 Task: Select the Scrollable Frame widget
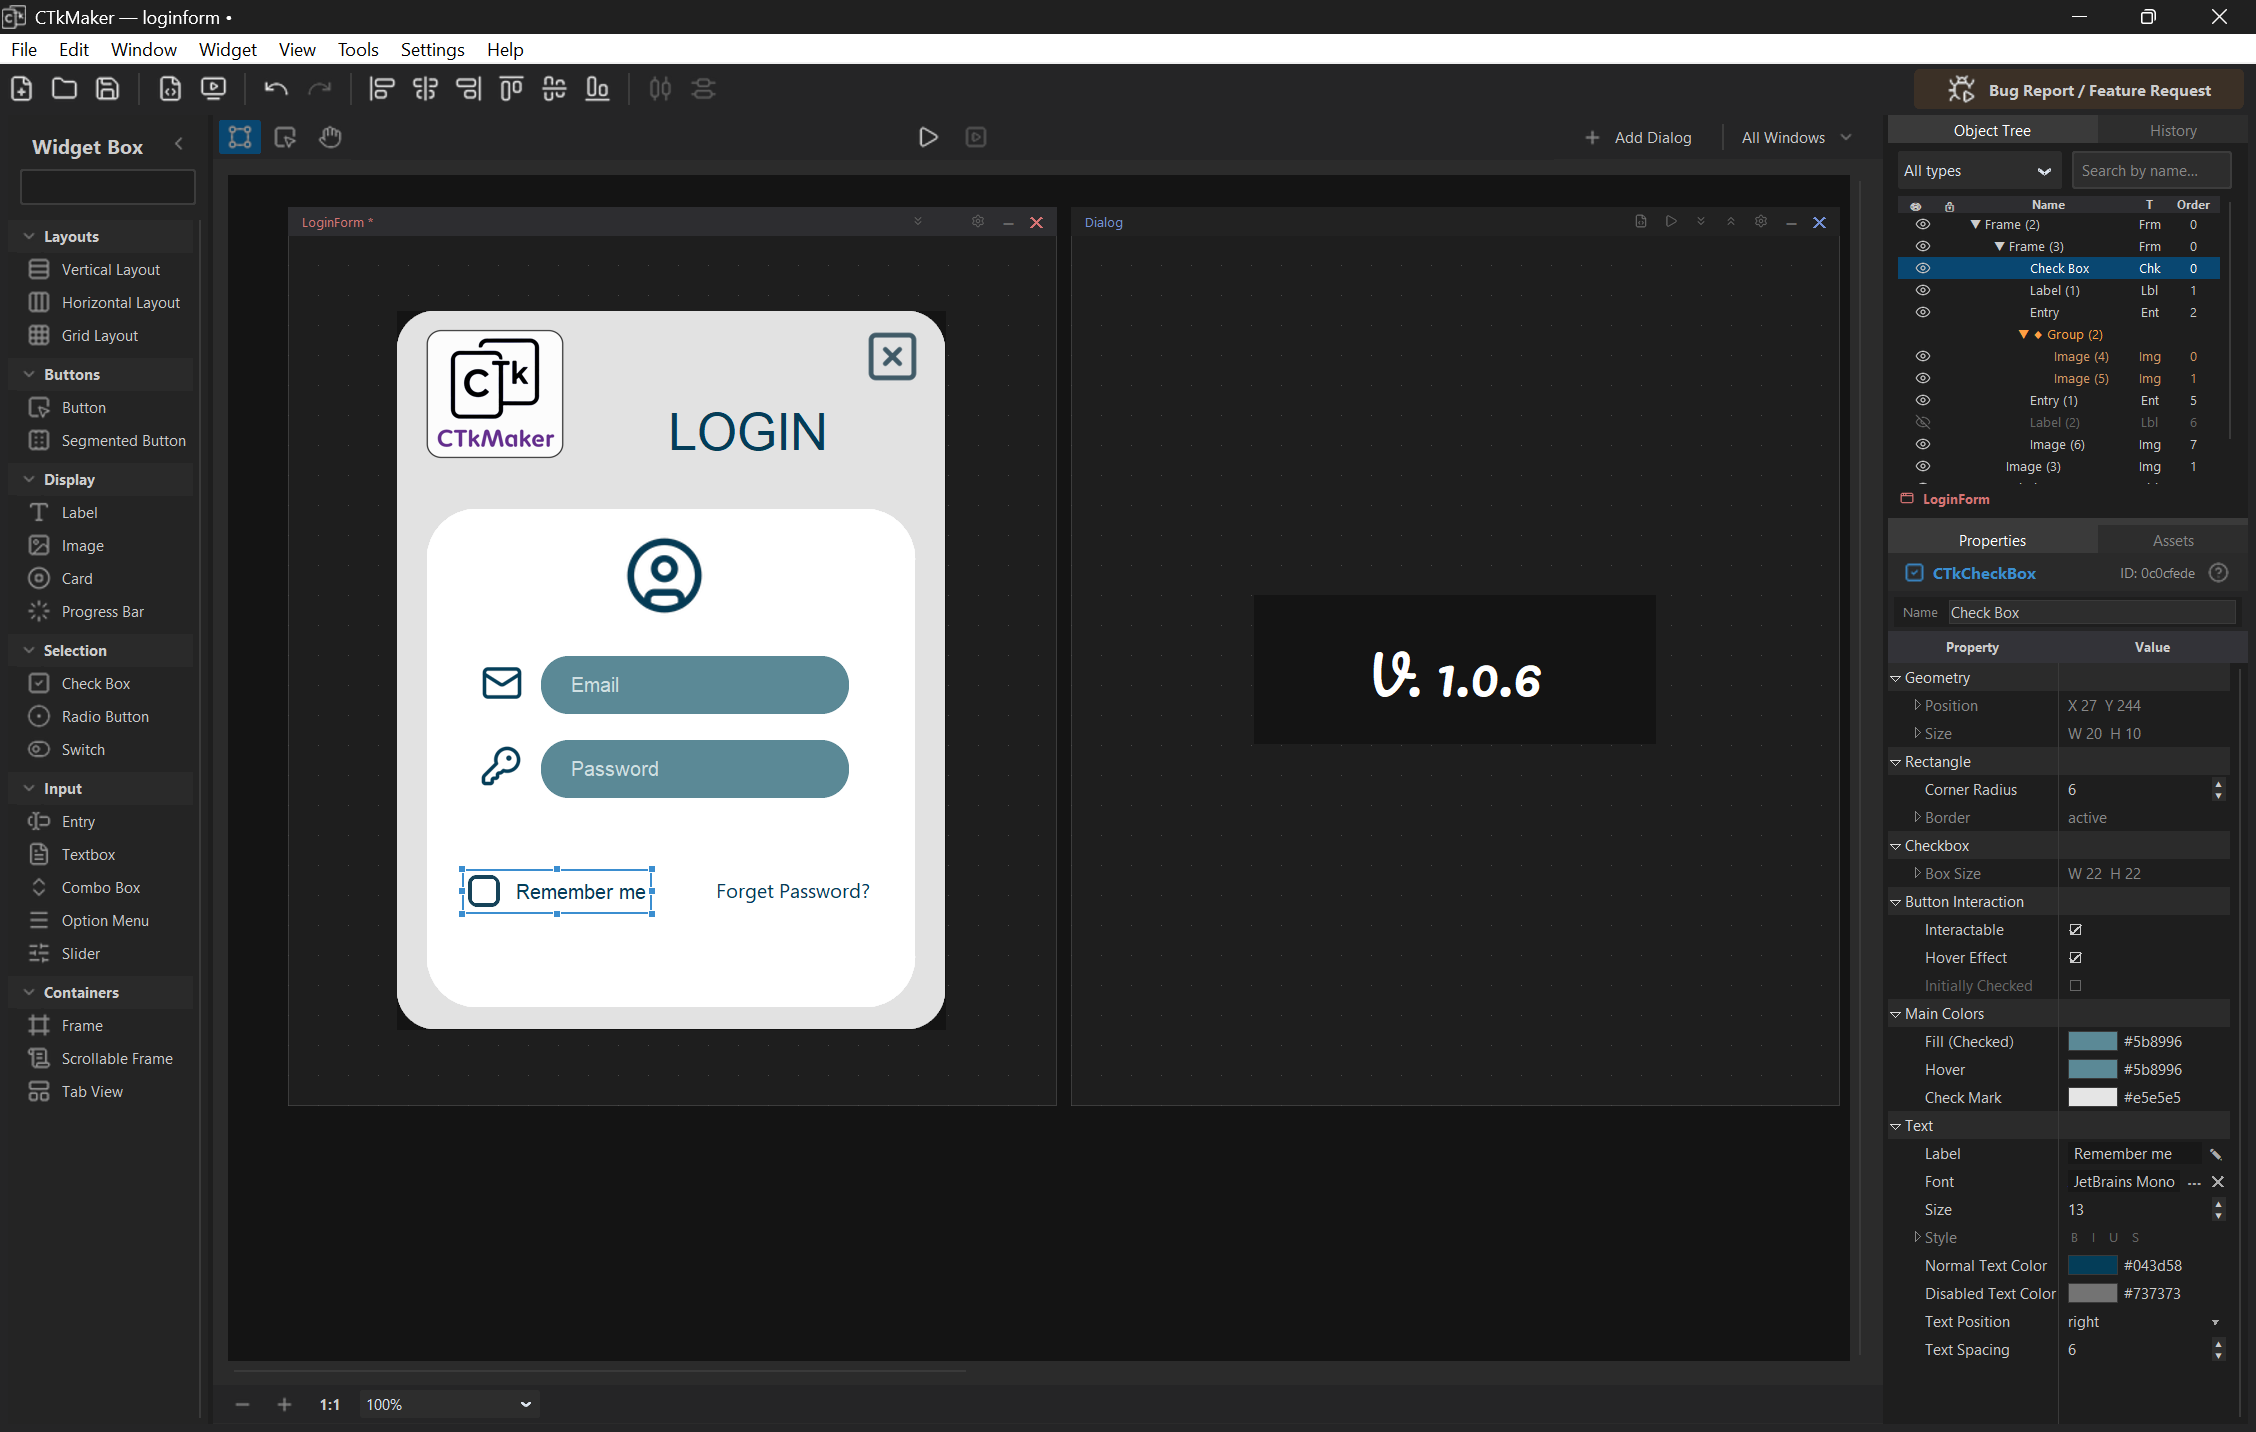tap(103, 1059)
